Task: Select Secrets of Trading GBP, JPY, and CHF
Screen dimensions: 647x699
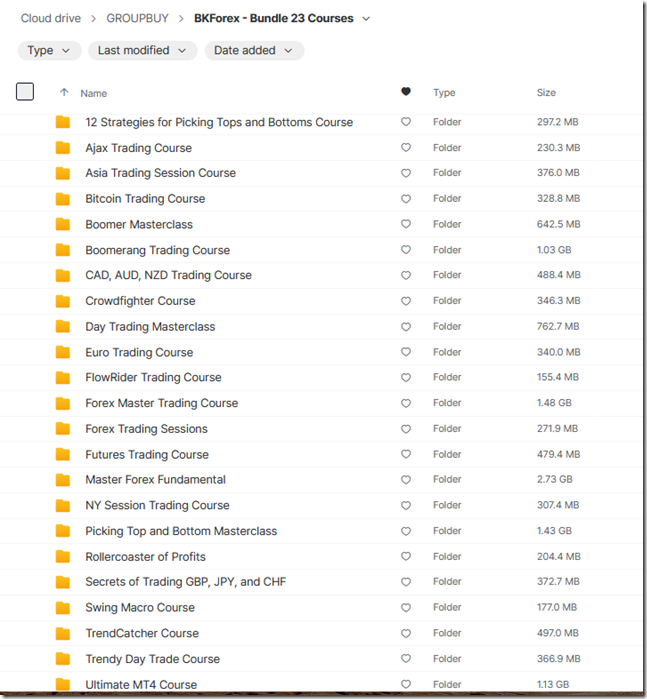Action: pos(186,582)
